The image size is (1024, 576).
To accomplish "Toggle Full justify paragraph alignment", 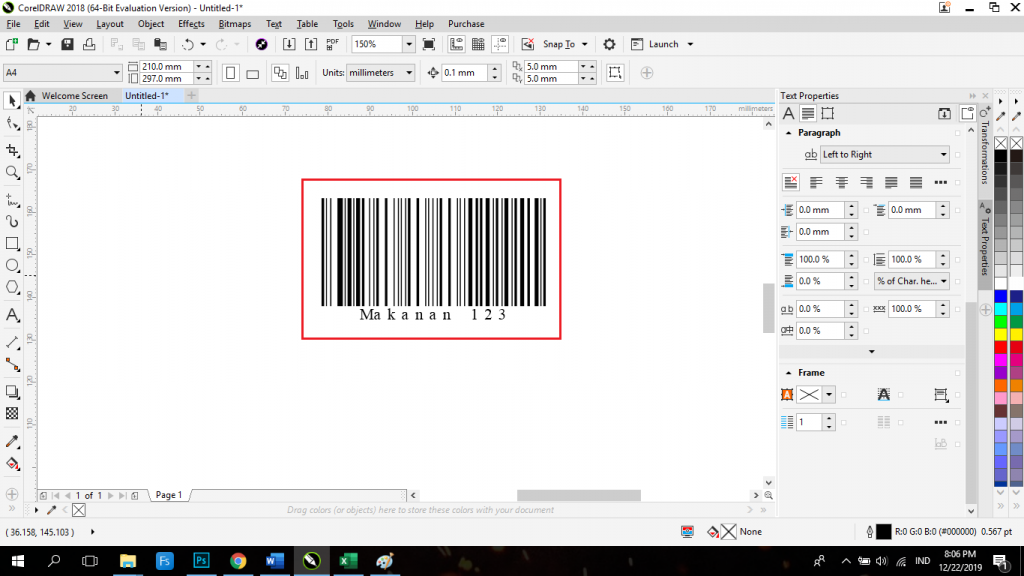I will point(891,182).
